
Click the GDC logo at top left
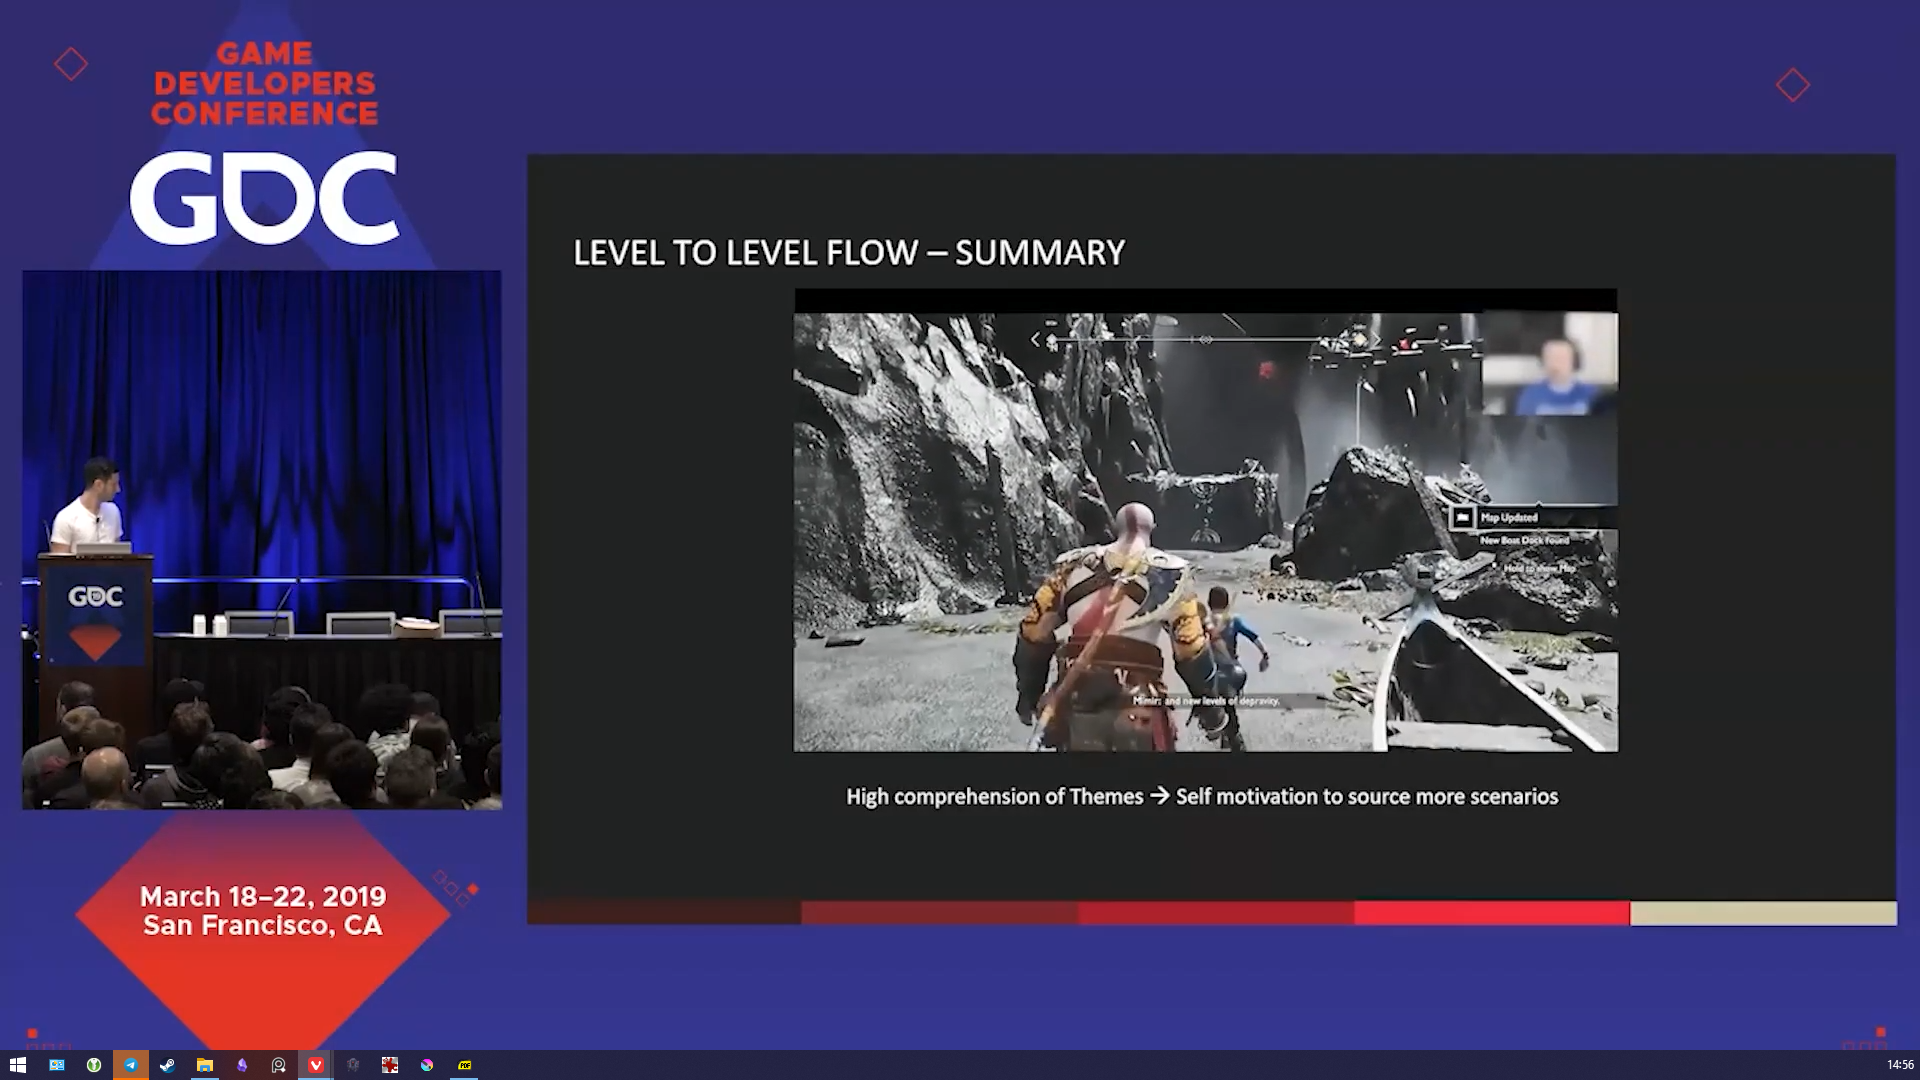[x=264, y=196]
